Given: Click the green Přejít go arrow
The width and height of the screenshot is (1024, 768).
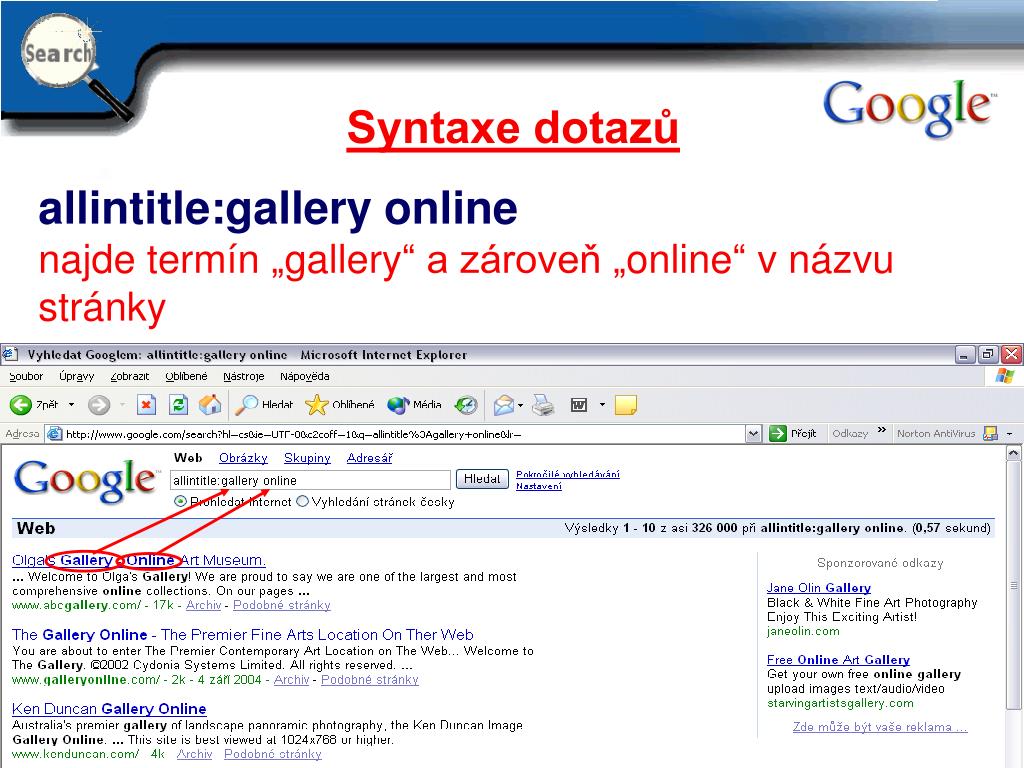Looking at the screenshot, I should [778, 434].
